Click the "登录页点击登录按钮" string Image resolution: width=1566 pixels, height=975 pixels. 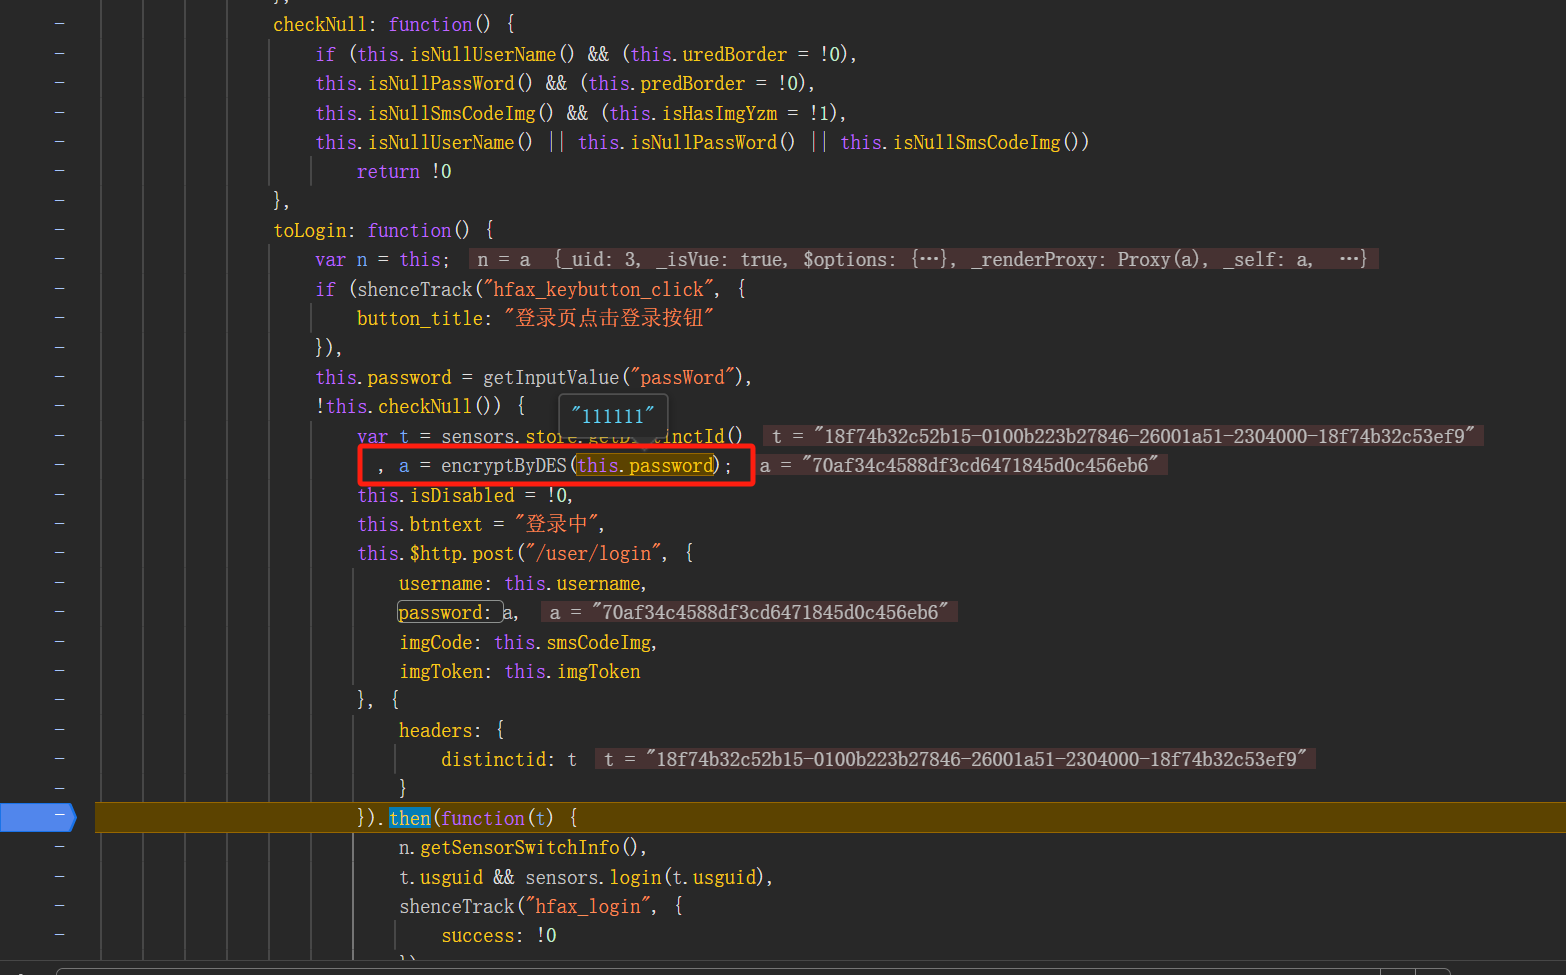pos(609,318)
